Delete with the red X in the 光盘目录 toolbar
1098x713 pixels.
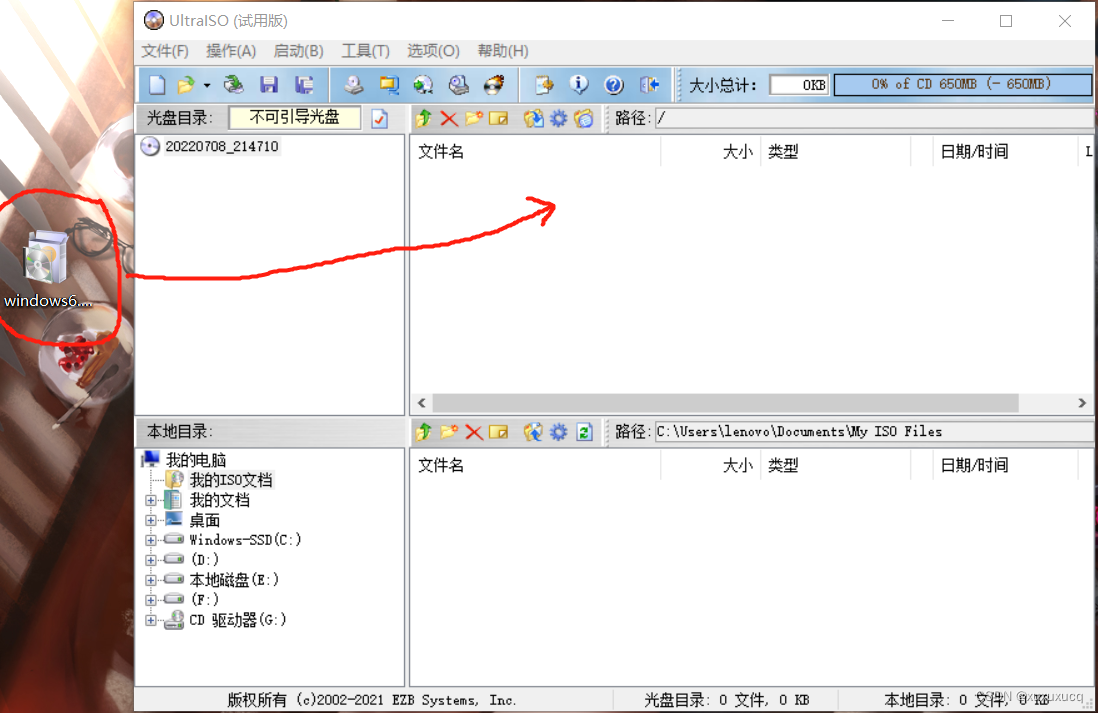[x=449, y=118]
